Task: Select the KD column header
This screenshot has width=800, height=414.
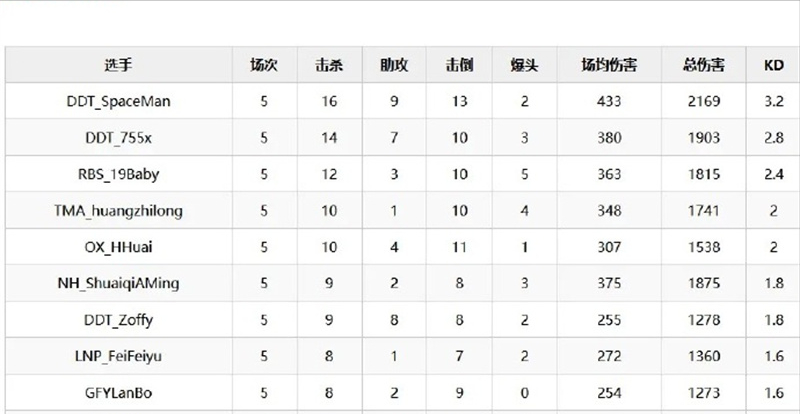Action: tap(773, 65)
